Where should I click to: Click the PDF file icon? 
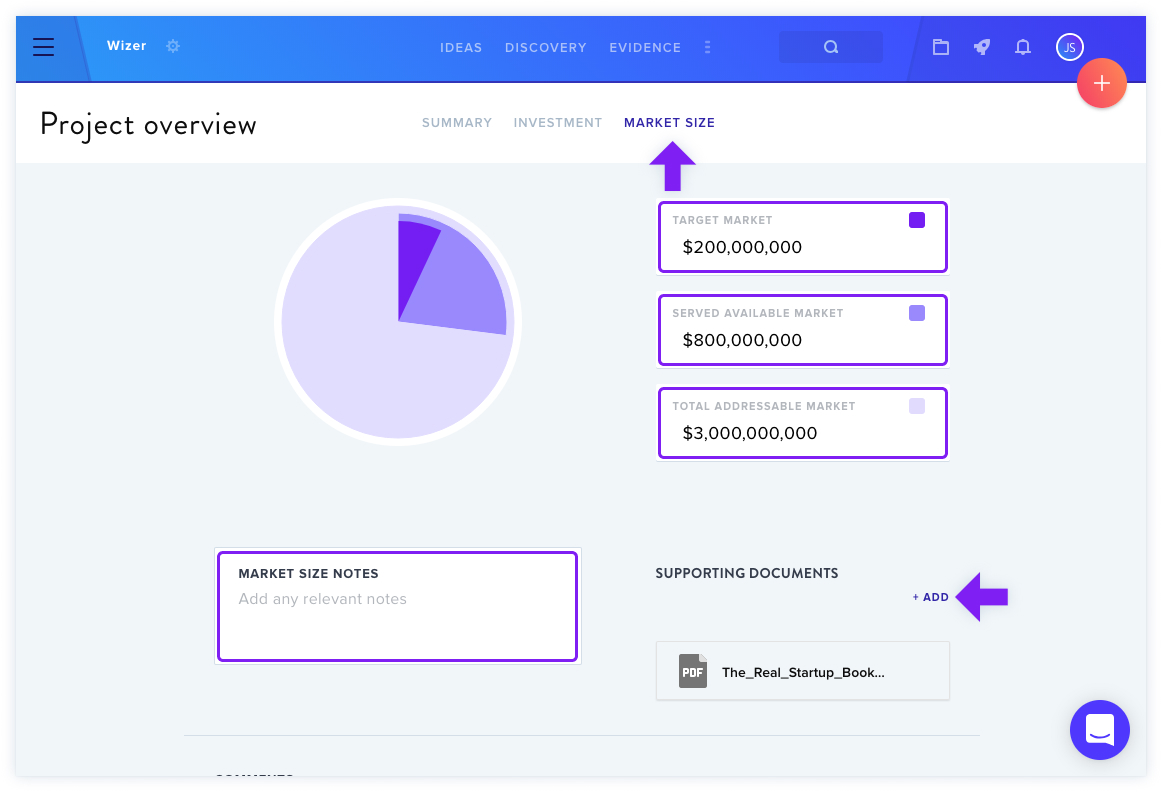(693, 671)
